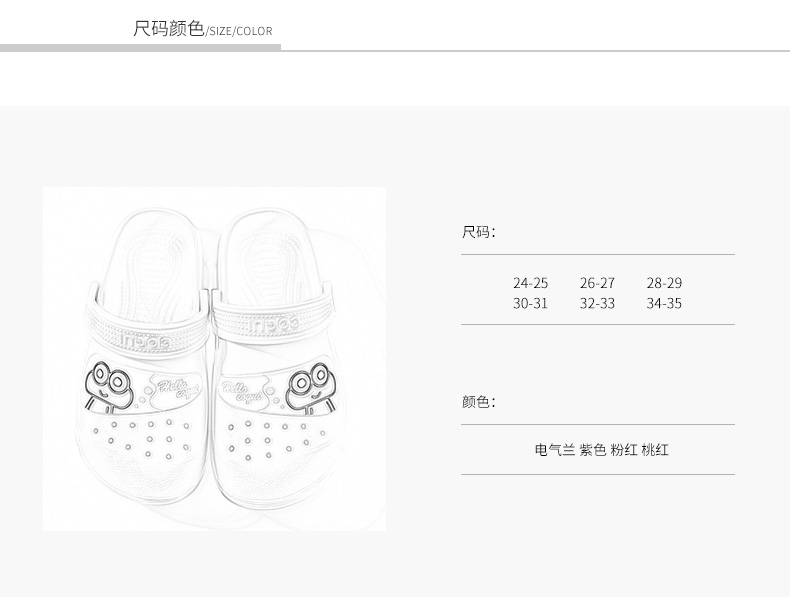Select the 电气兰 color option
This screenshot has height=597, width=790.
point(554,450)
